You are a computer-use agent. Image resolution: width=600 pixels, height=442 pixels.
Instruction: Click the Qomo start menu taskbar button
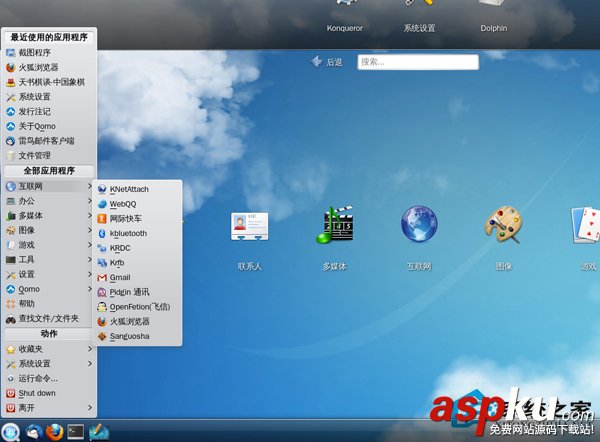11,432
